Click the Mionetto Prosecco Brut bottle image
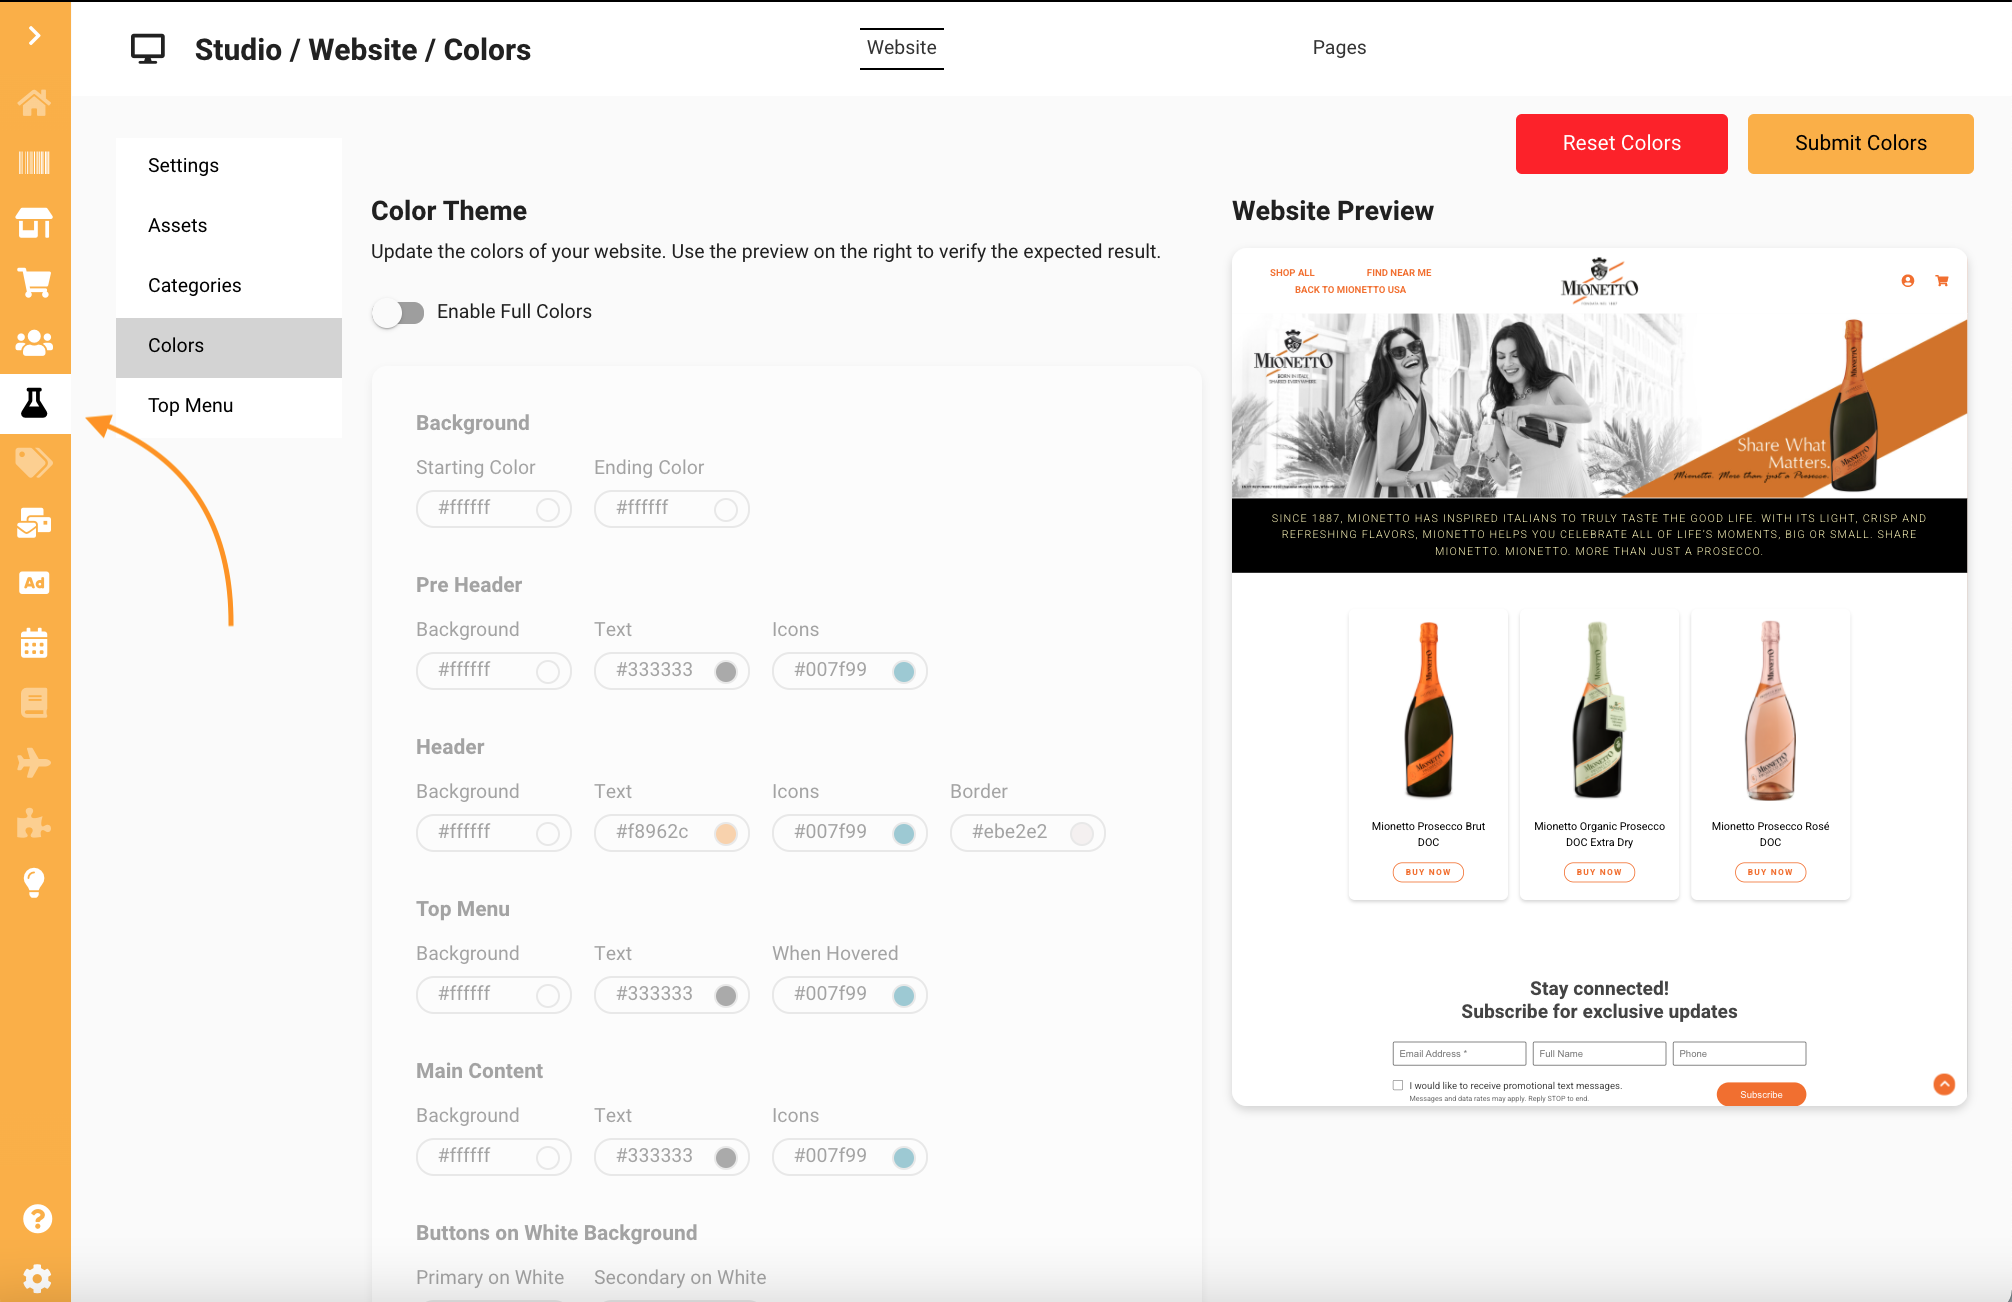The width and height of the screenshot is (2012, 1302). 1428,710
